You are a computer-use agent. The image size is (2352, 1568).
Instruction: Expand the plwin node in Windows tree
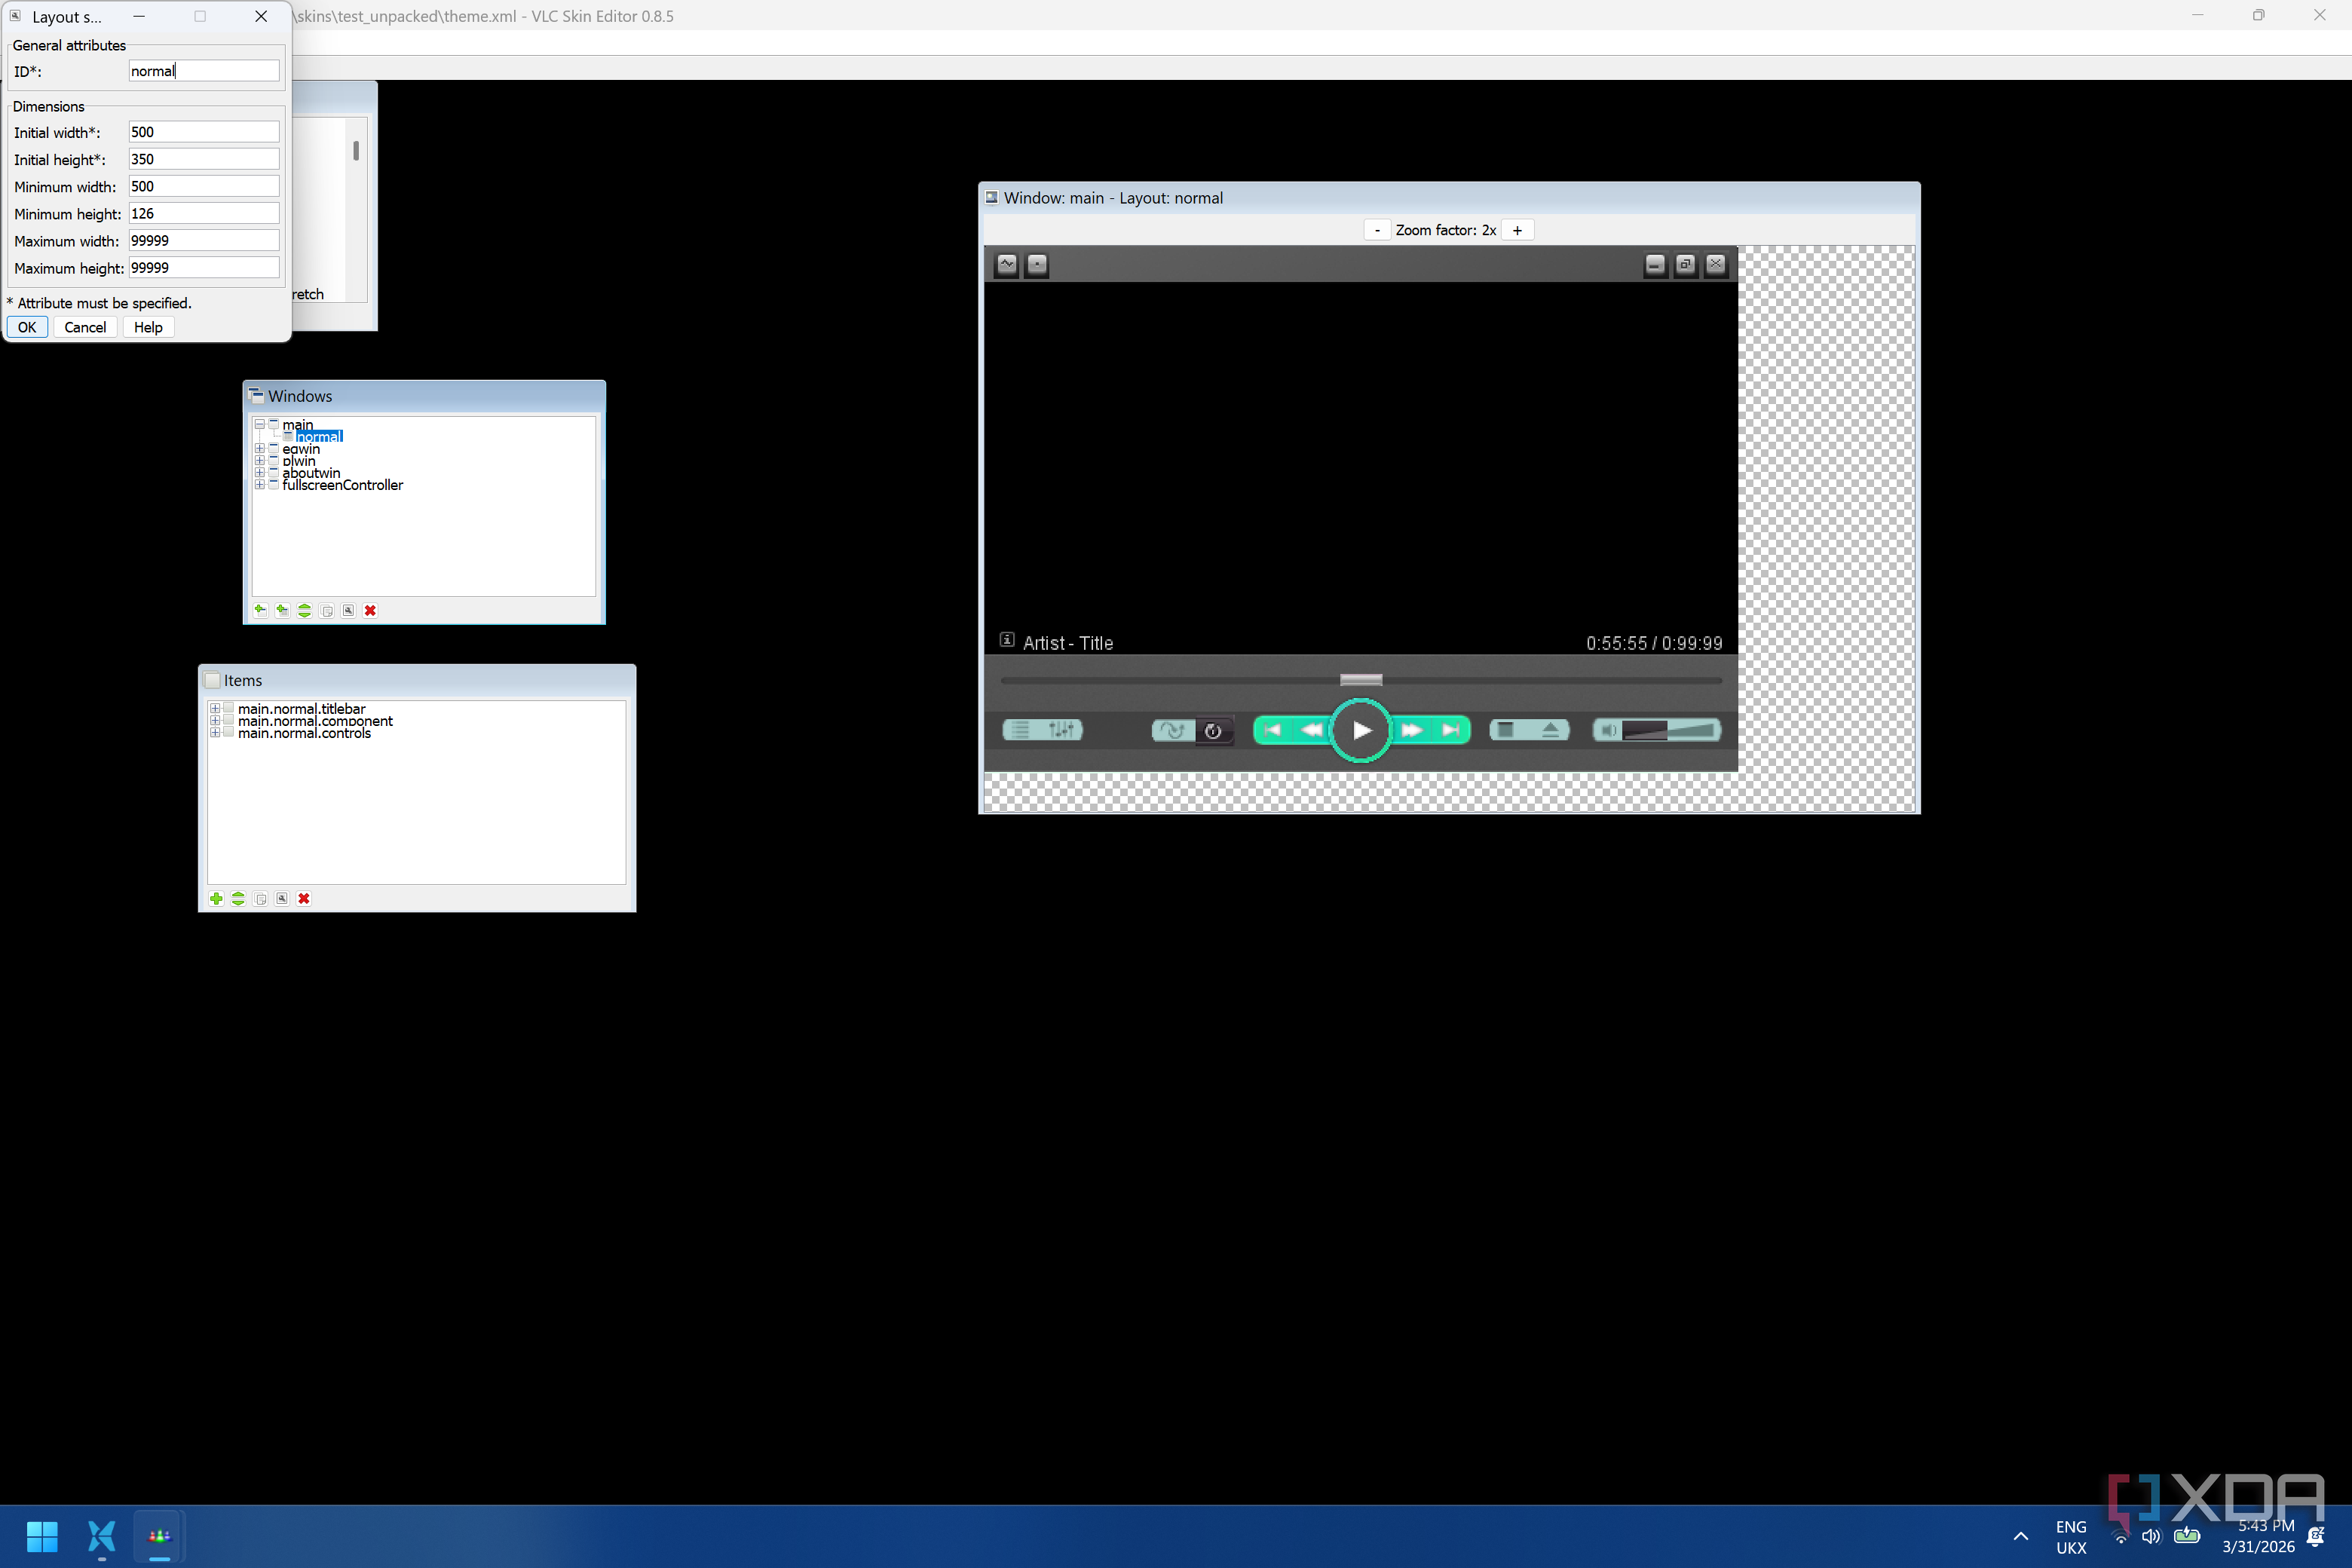tap(260, 461)
